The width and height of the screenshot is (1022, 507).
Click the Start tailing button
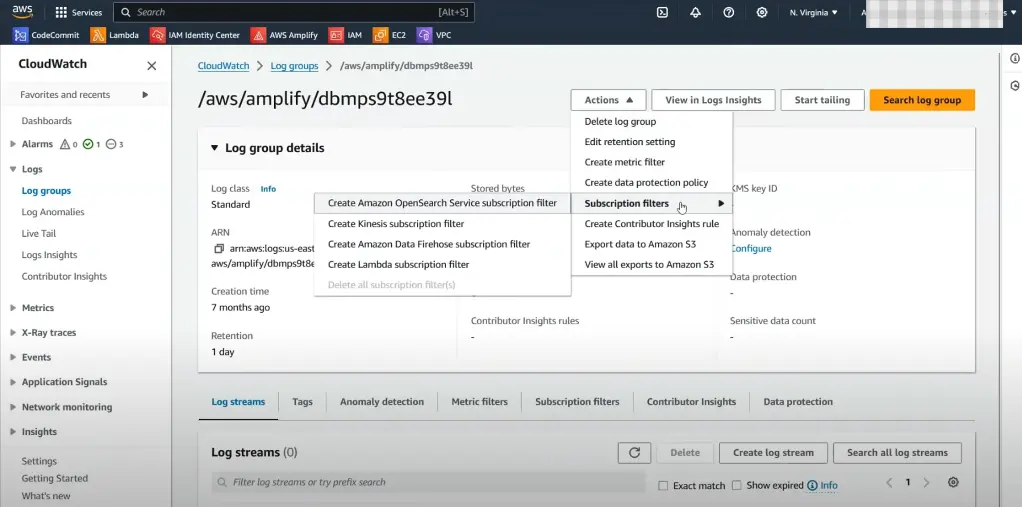tap(822, 100)
